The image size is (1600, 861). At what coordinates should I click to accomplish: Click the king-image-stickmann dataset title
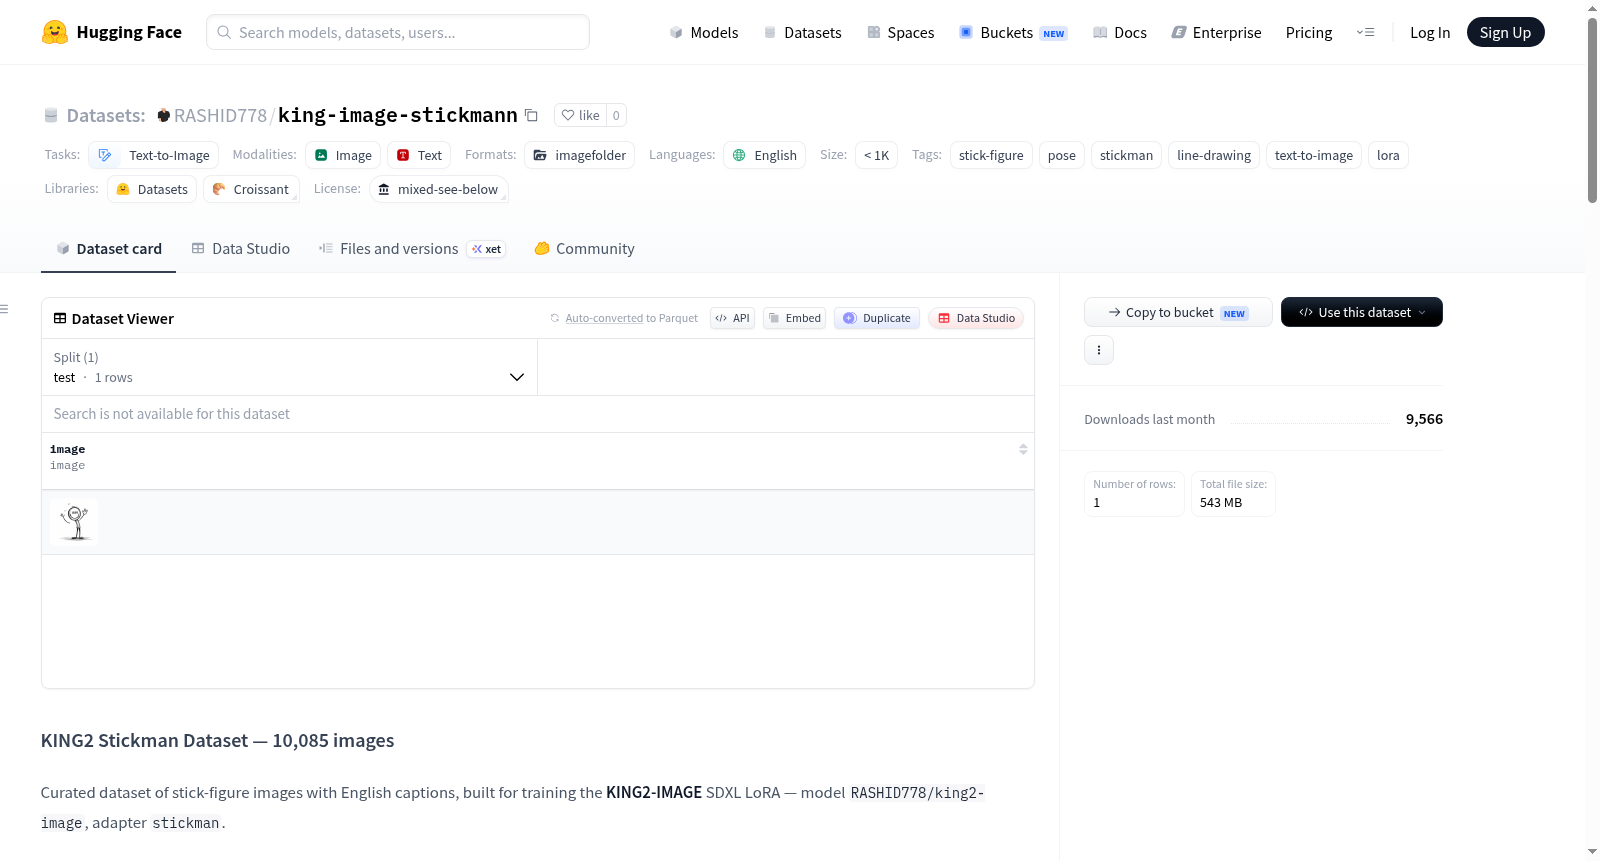pyautogui.click(x=398, y=115)
